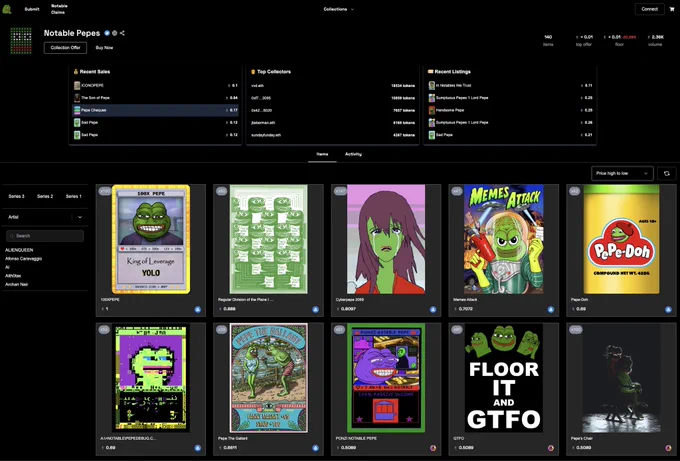Expand the Artist filter chevron
The image size is (680, 461).
[x=80, y=217]
